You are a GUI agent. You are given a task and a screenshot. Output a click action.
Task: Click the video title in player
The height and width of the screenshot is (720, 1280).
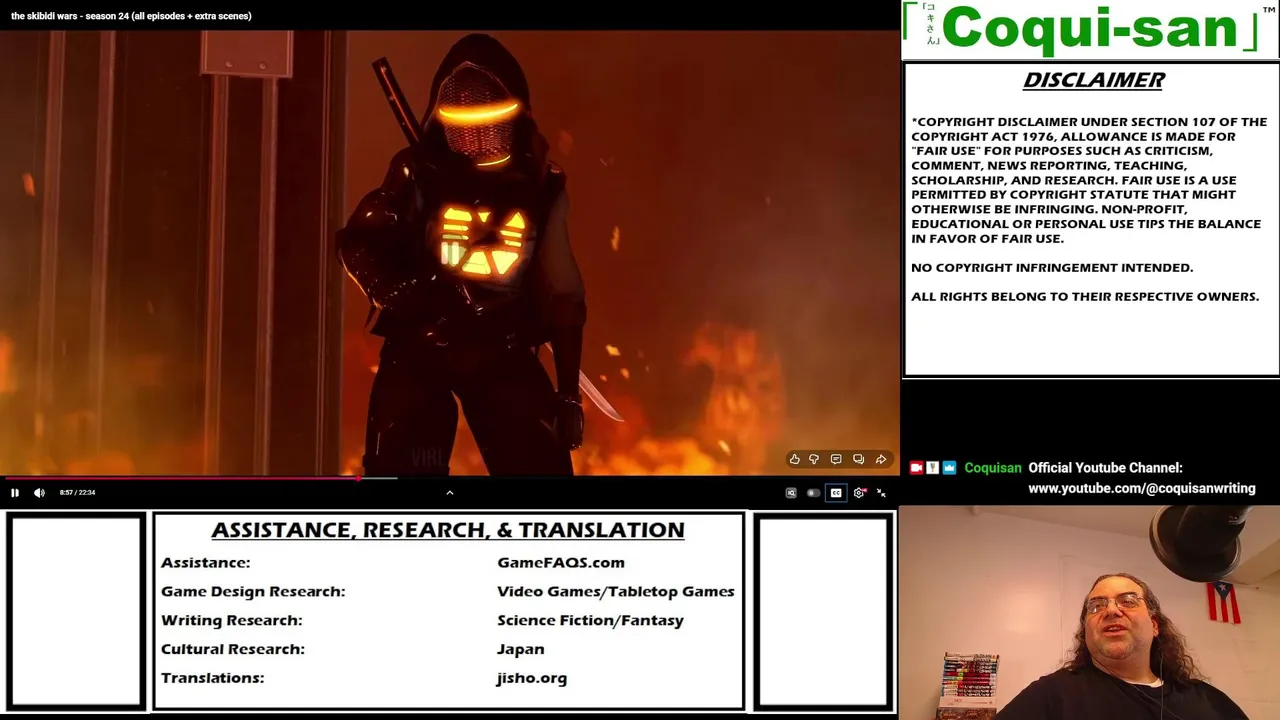click(131, 16)
